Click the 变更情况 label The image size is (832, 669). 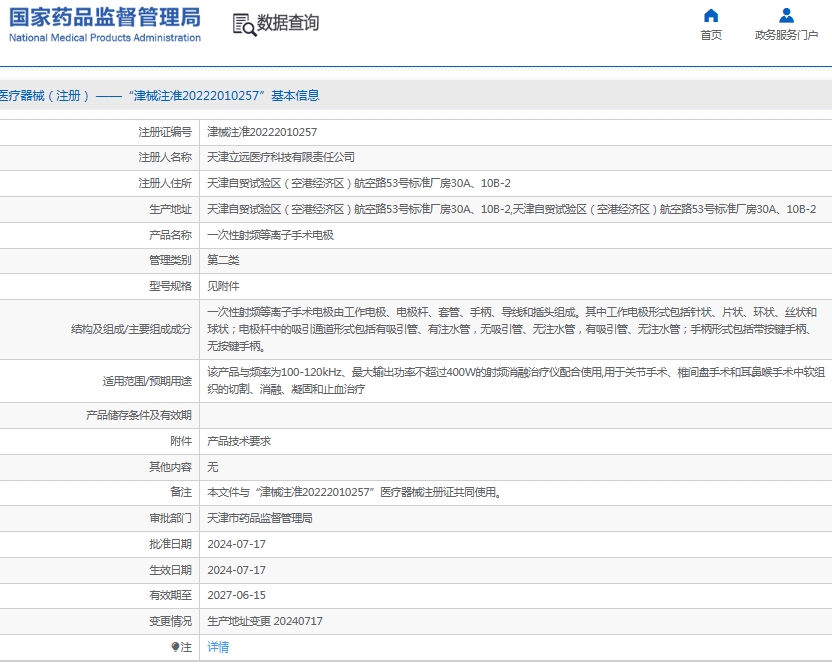pos(170,621)
